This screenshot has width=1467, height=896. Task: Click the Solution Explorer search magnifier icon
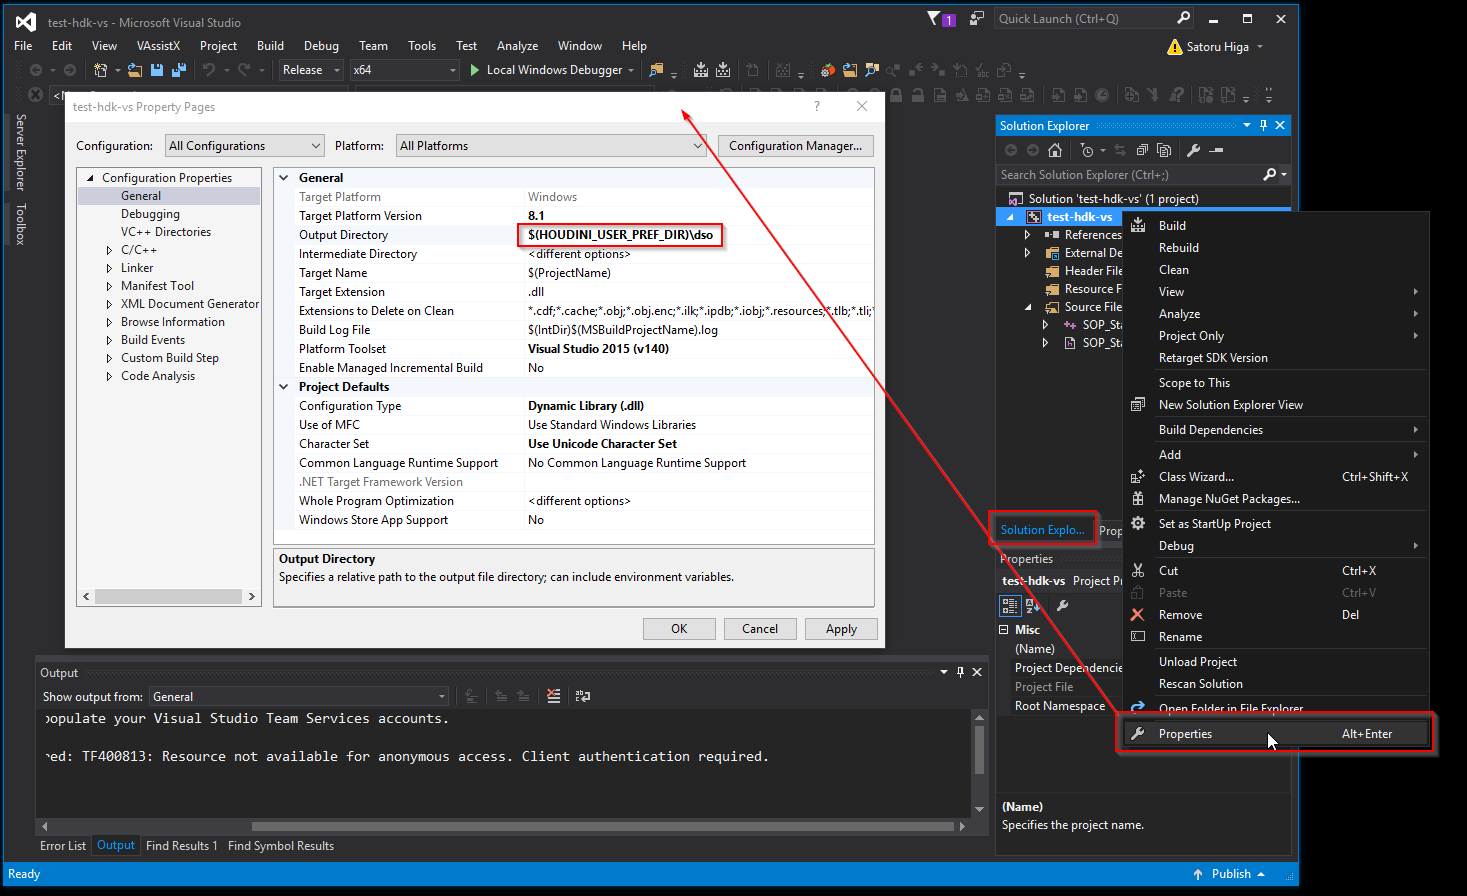[1269, 174]
